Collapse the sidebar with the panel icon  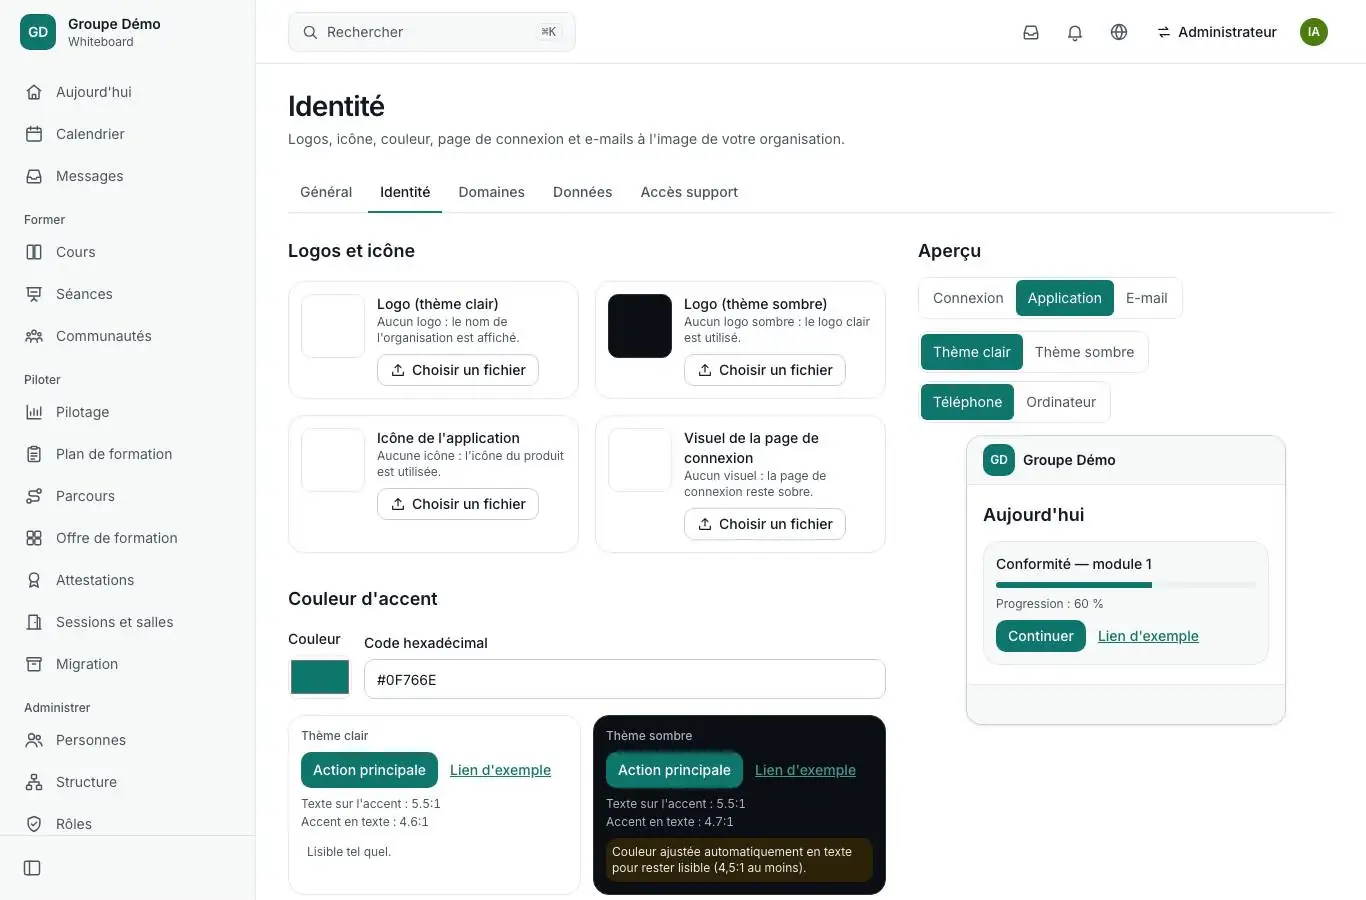click(x=32, y=868)
